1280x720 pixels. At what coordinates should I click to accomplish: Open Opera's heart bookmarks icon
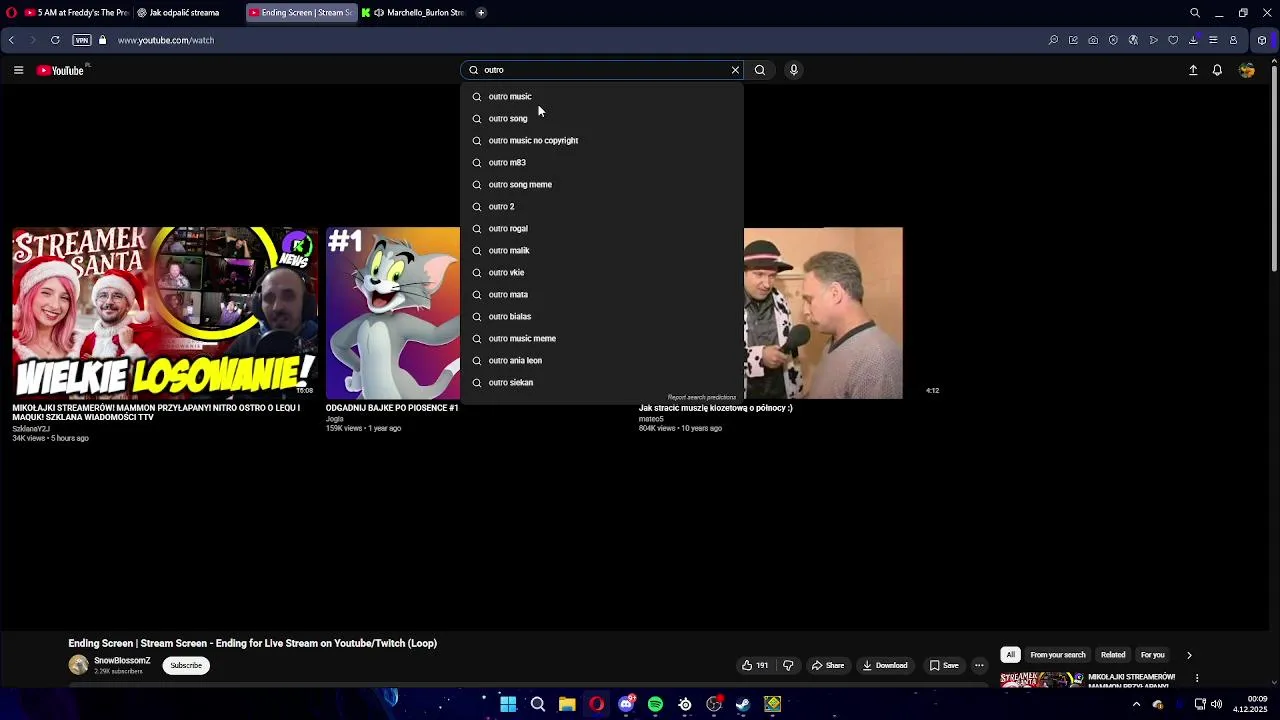[x=1173, y=40]
